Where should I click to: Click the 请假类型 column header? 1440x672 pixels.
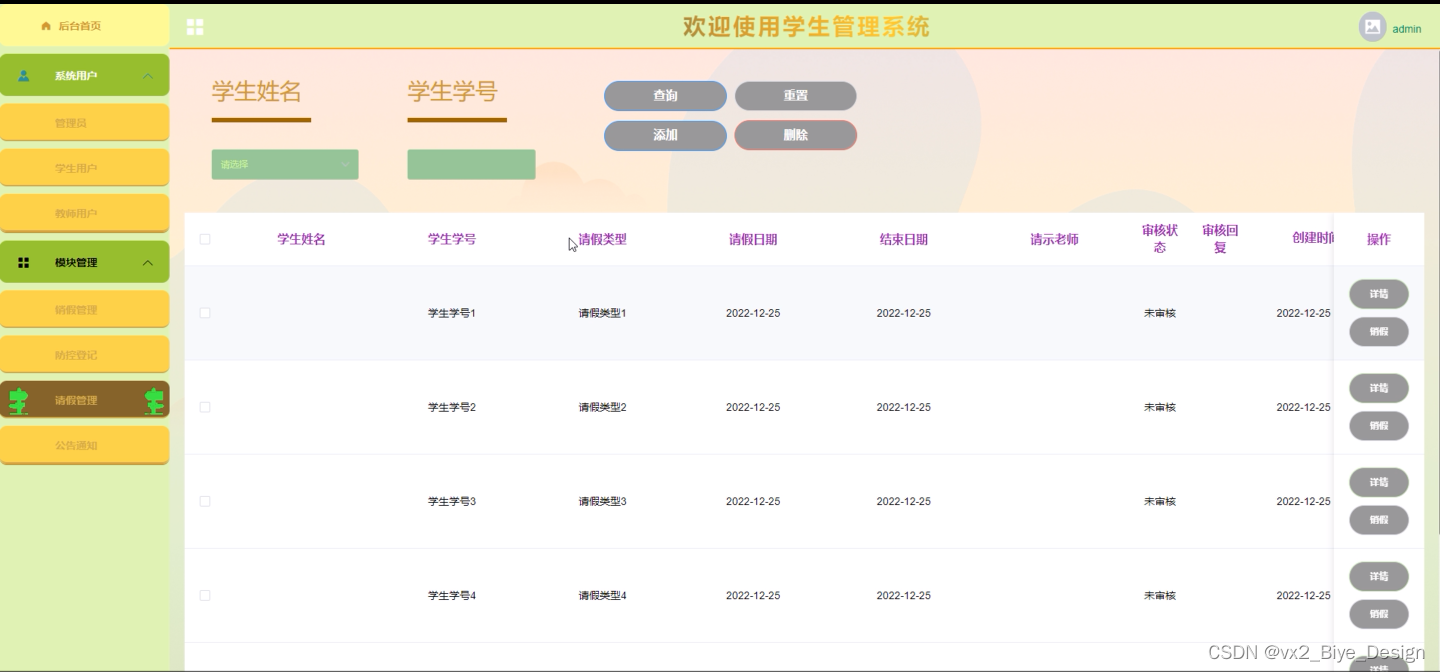pos(603,239)
